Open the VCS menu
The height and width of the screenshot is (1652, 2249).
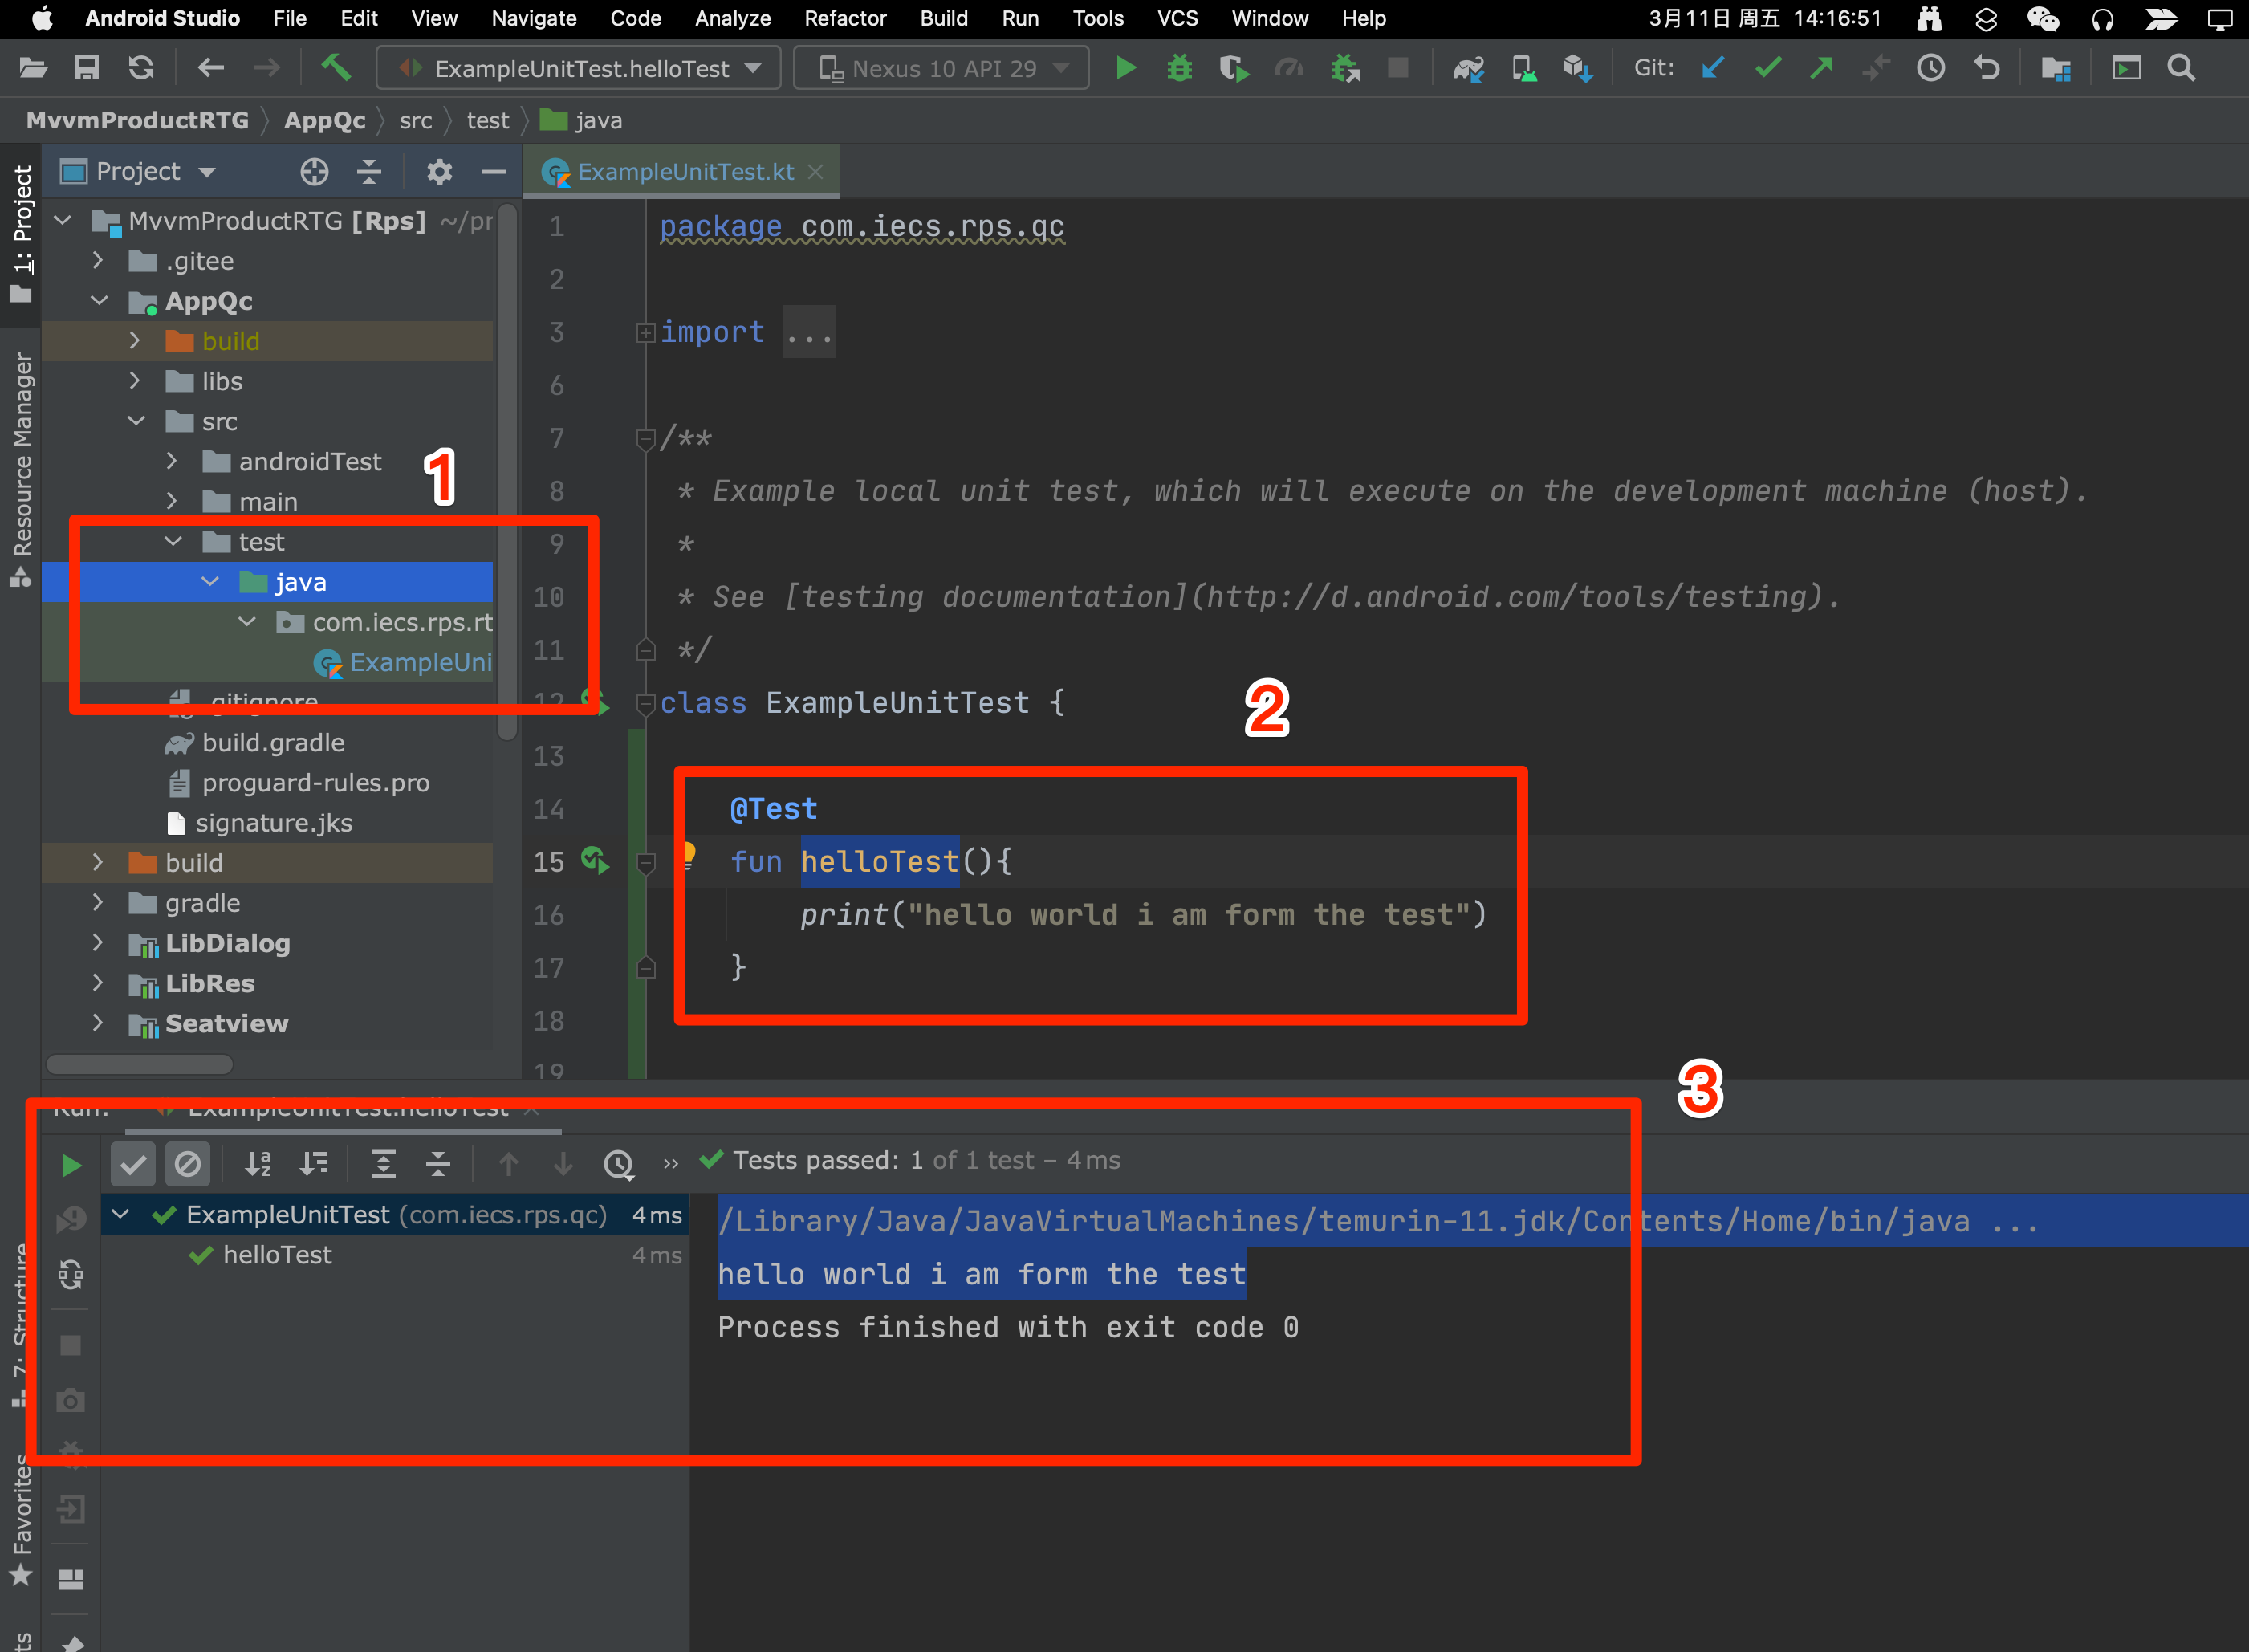pyautogui.click(x=1178, y=18)
